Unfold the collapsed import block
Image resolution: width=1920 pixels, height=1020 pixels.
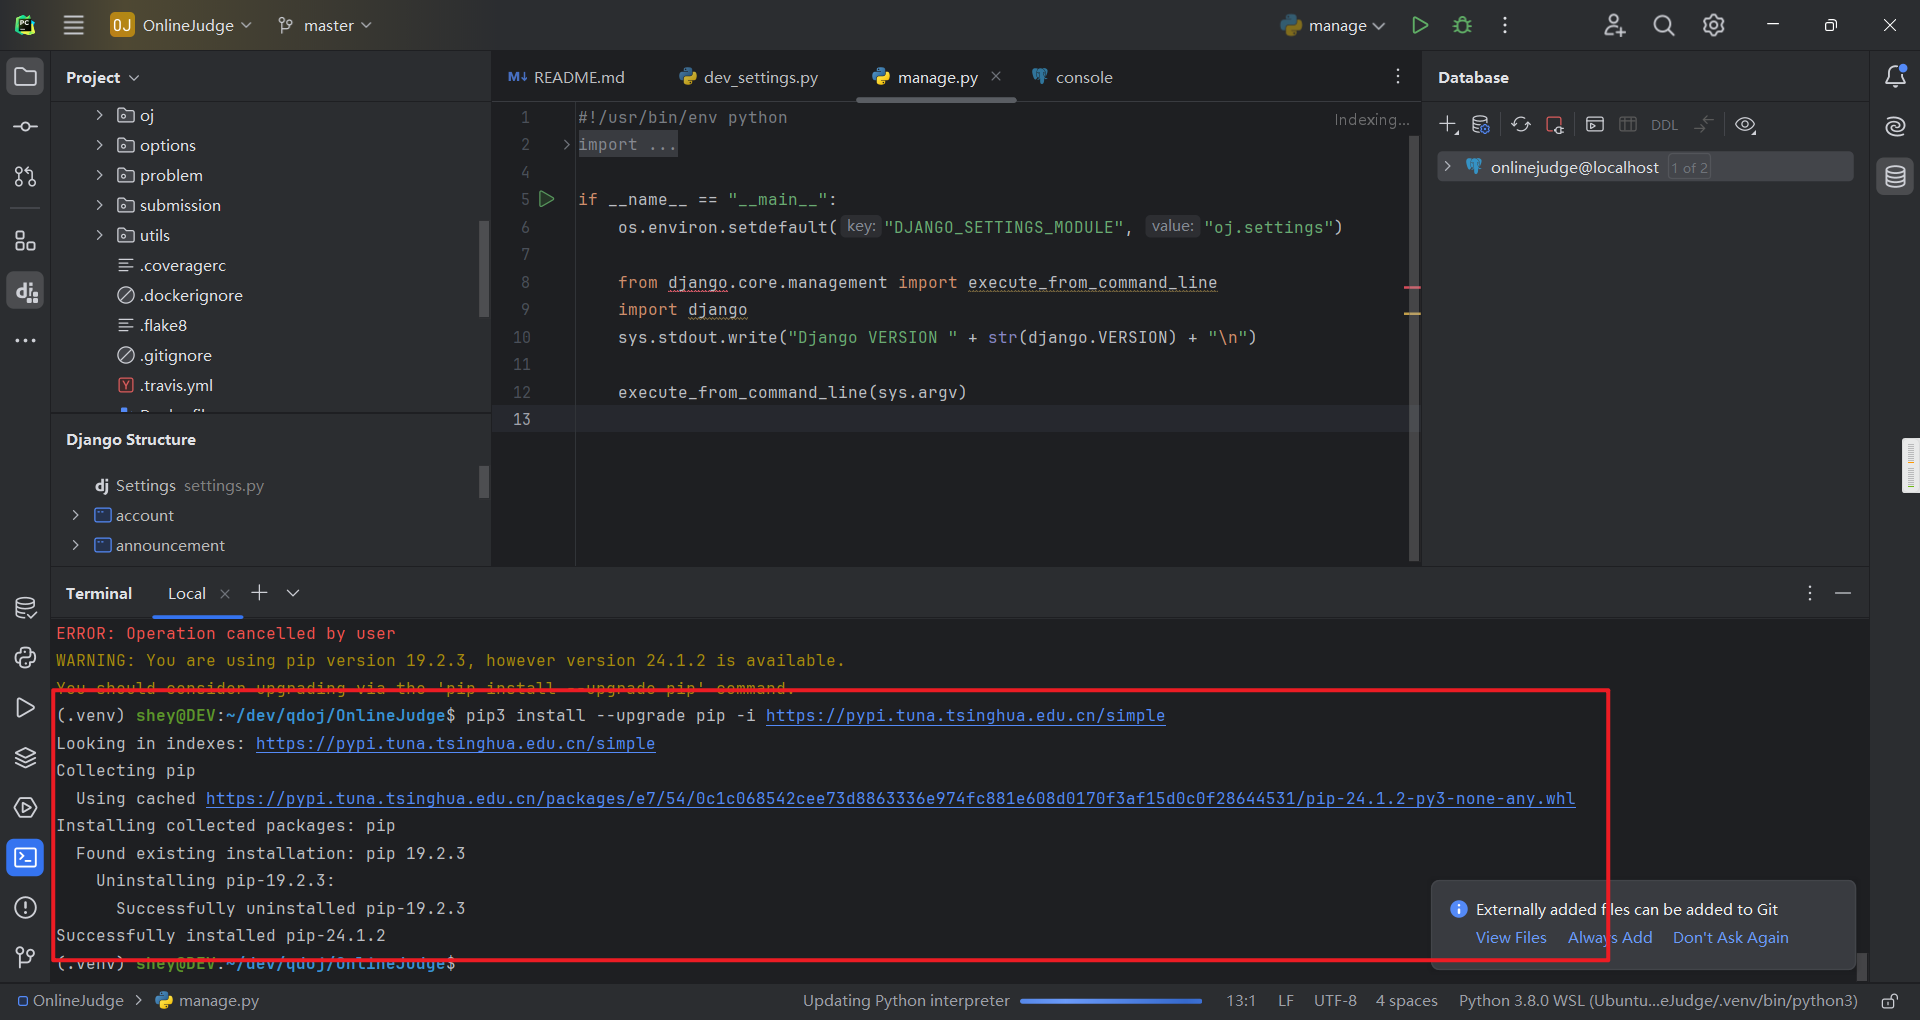566,145
